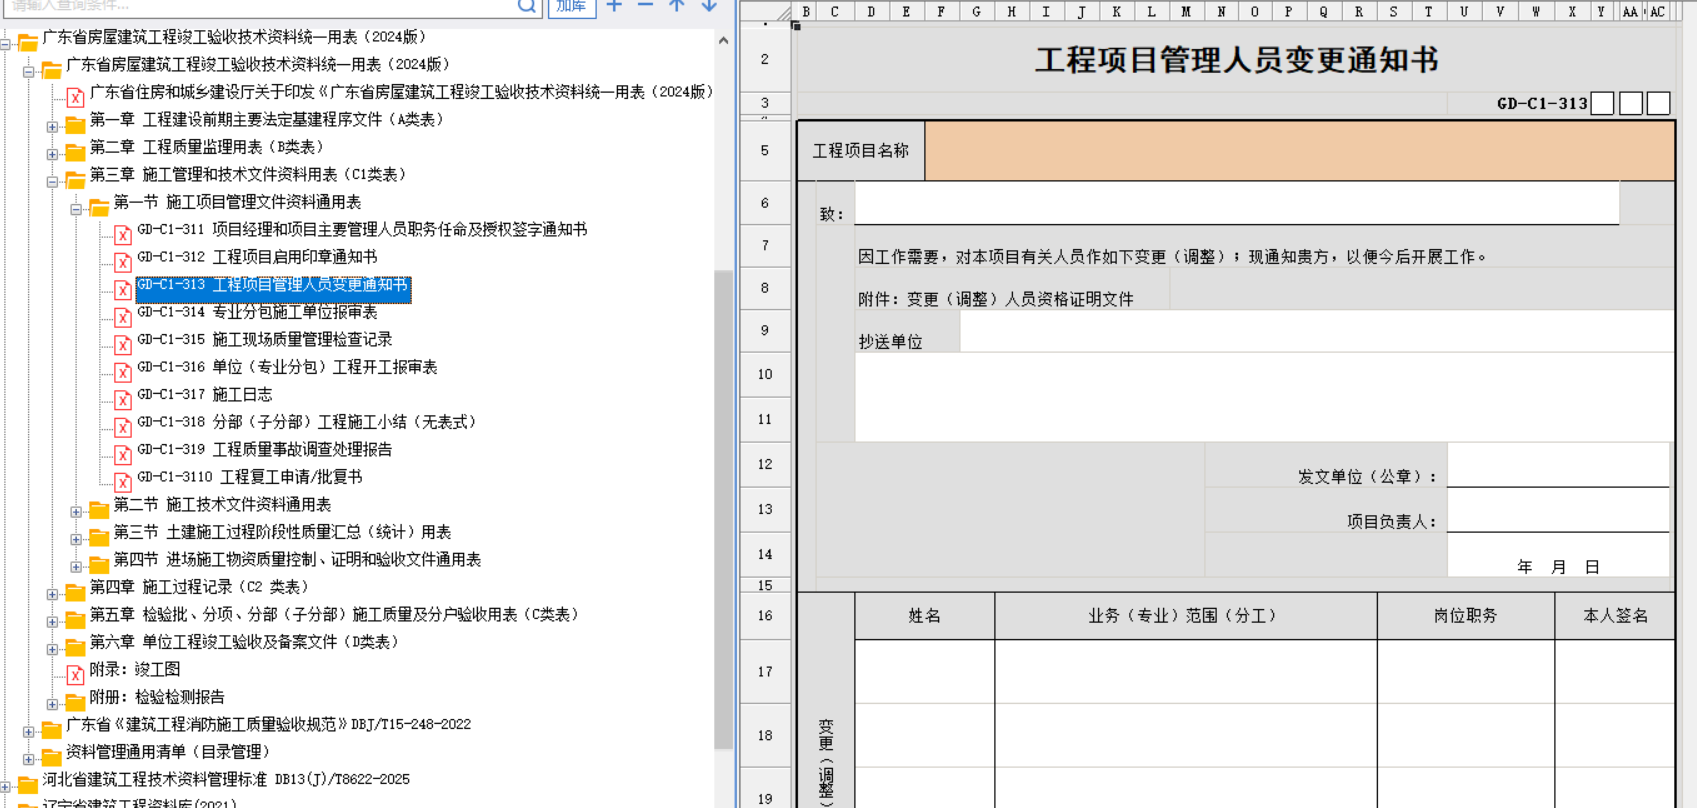1697x808 pixels.
Task: Click inside the 请输入查询条件 search field
Action: point(260,6)
